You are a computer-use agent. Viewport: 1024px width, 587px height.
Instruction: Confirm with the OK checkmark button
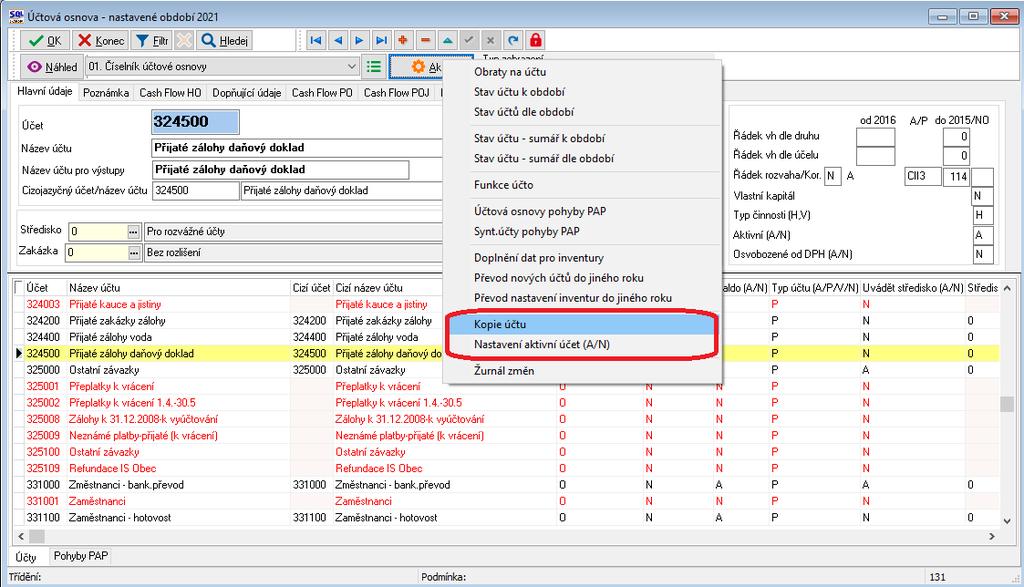click(x=44, y=40)
